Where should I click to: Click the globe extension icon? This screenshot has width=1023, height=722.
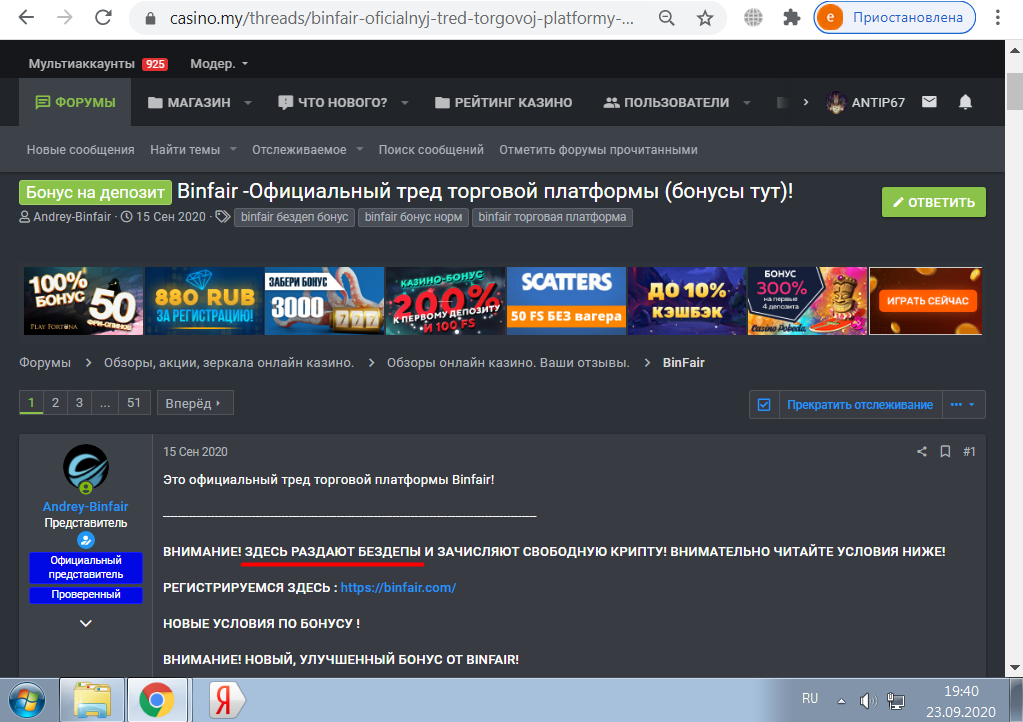tap(753, 18)
